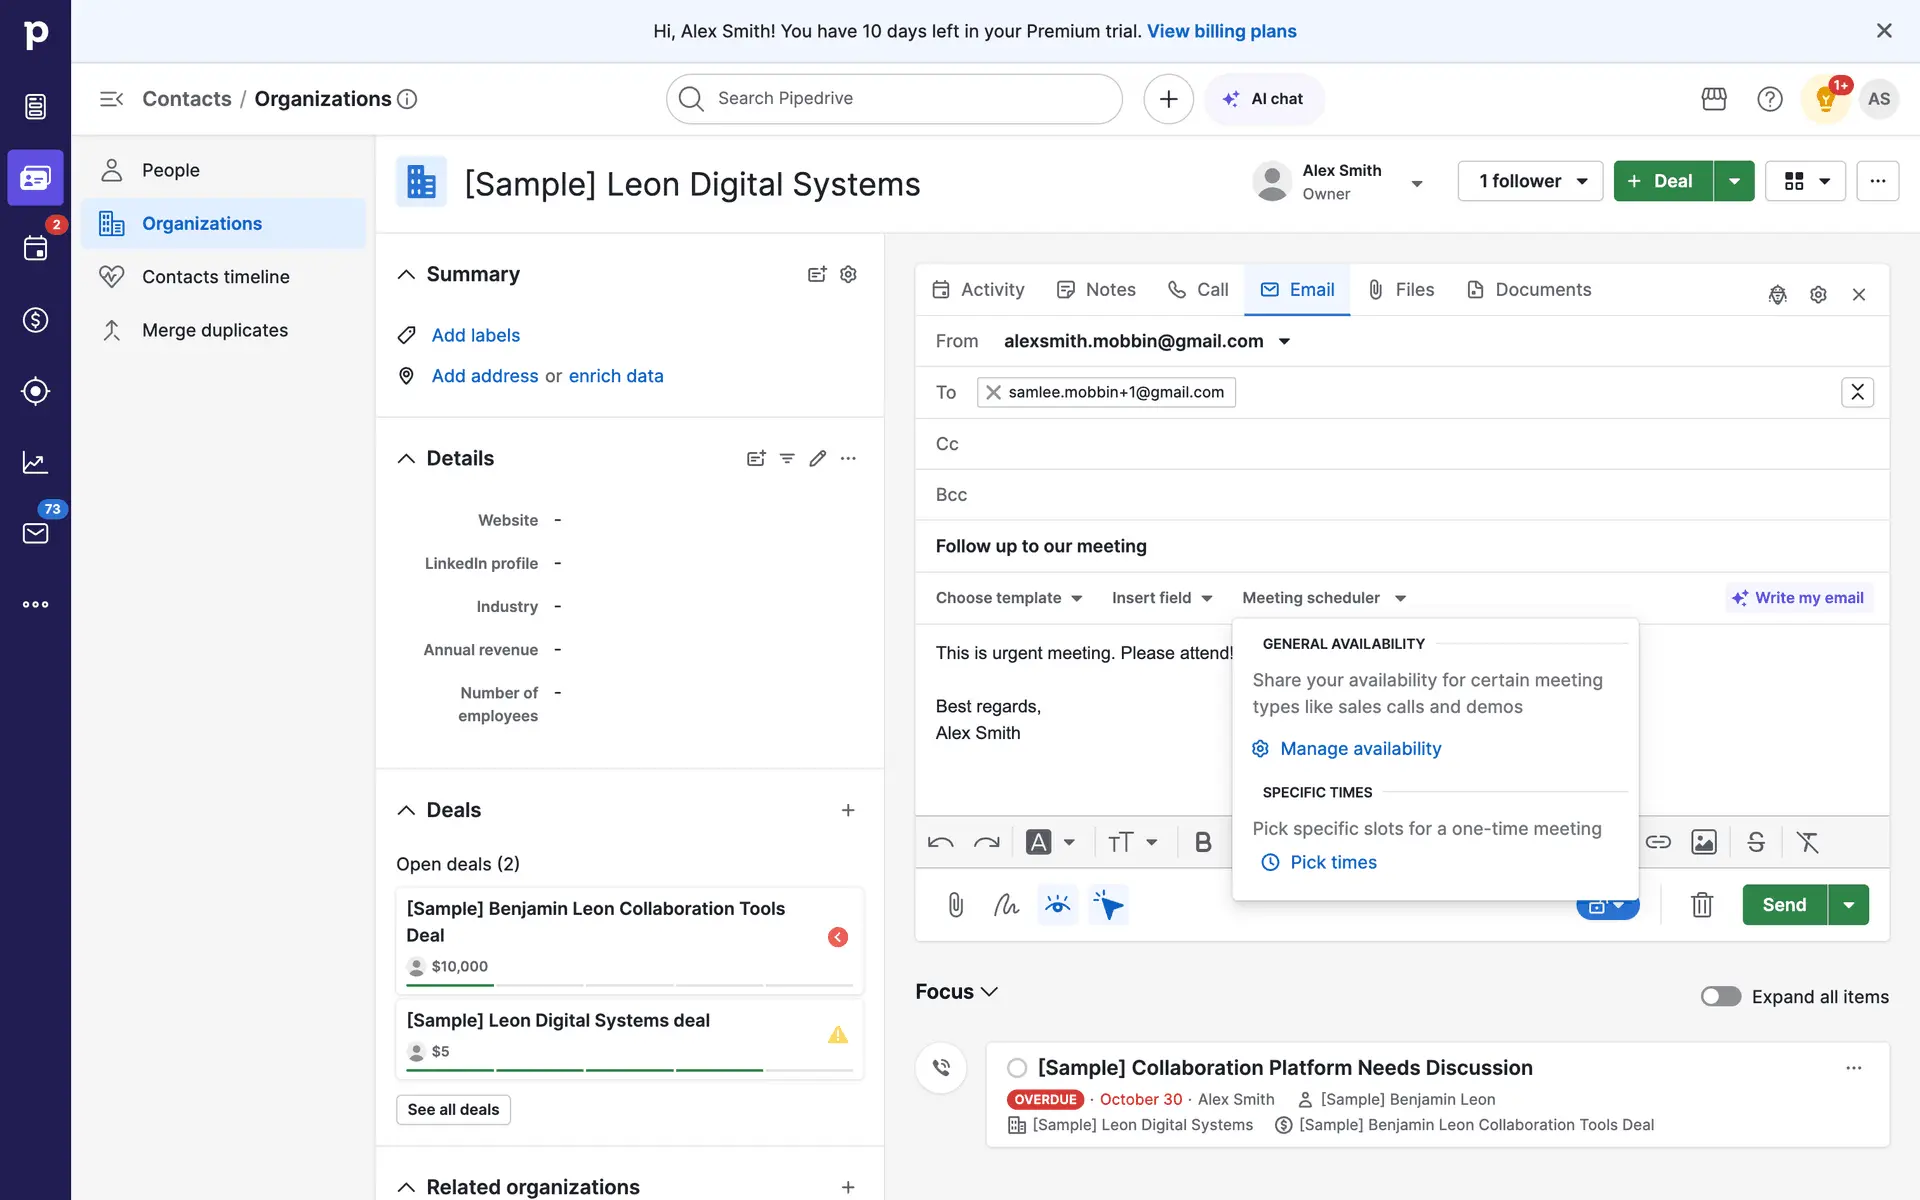1920x1200 pixels.
Task: Open Insights chart icon in sidebar
Action: click(x=35, y=462)
